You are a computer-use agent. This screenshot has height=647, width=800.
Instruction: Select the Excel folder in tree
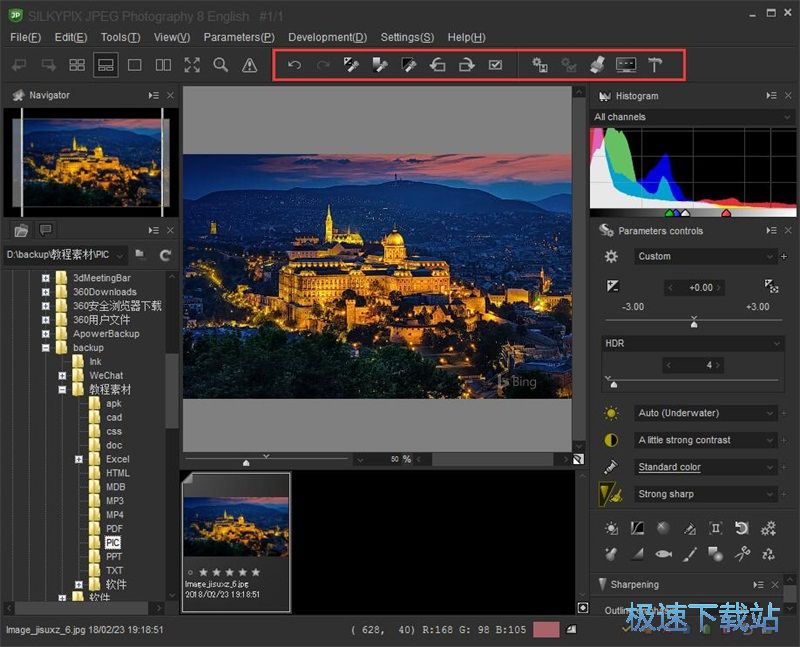[x=117, y=459]
